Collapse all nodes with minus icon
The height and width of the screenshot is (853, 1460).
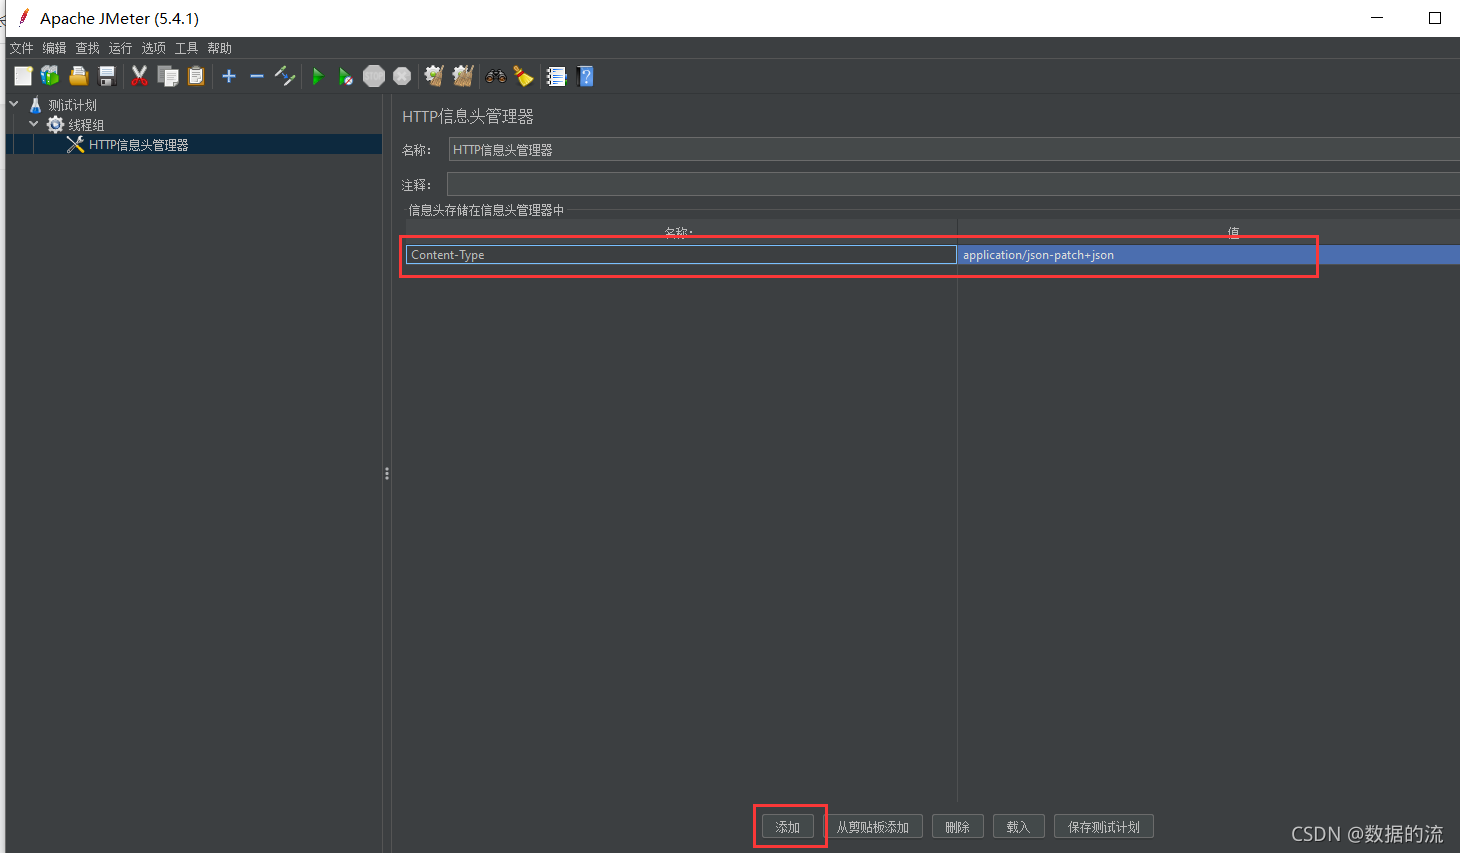point(257,76)
